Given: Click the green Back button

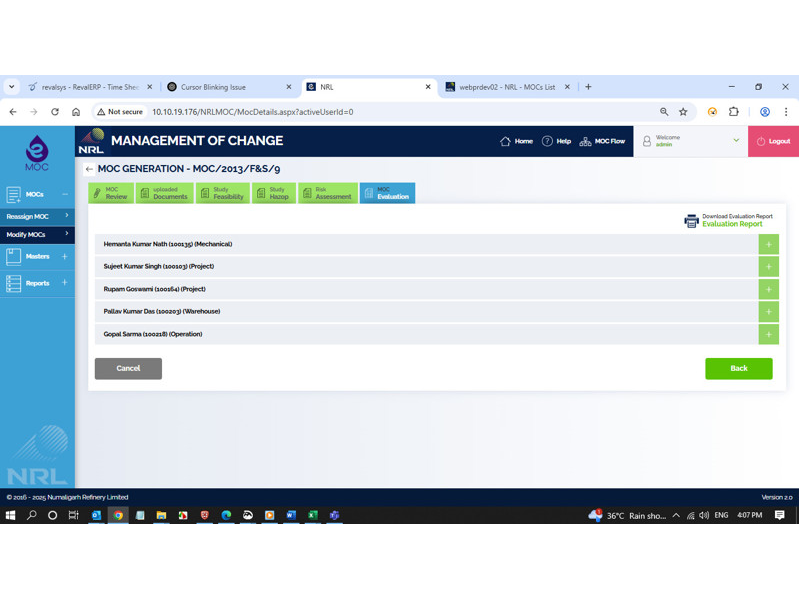Looking at the screenshot, I should coord(738,369).
